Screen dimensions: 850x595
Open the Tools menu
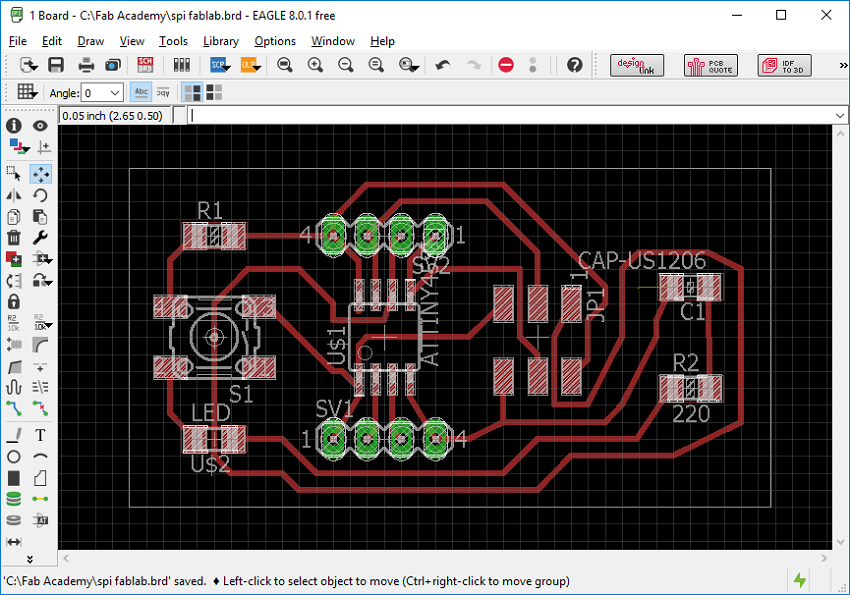coord(173,41)
